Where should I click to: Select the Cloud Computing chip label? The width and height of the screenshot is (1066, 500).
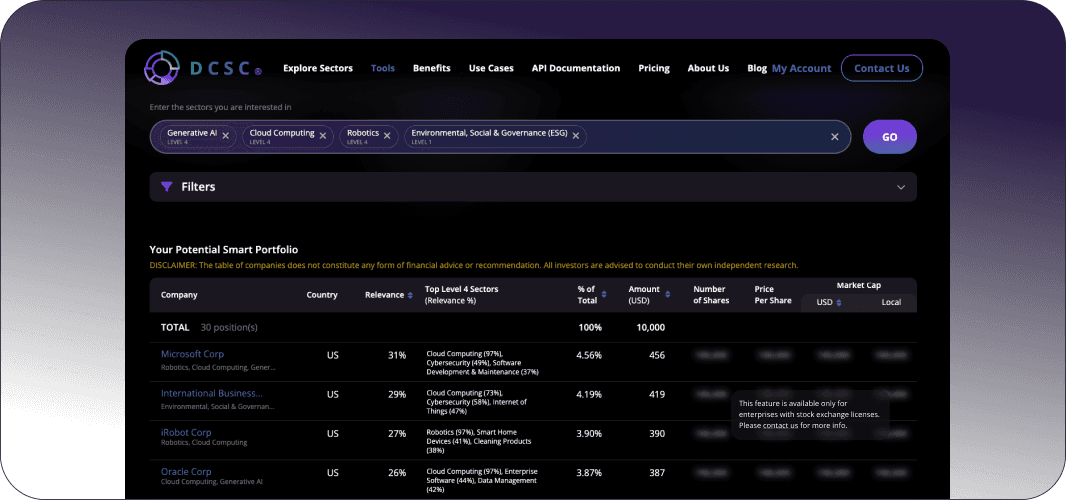tap(281, 133)
